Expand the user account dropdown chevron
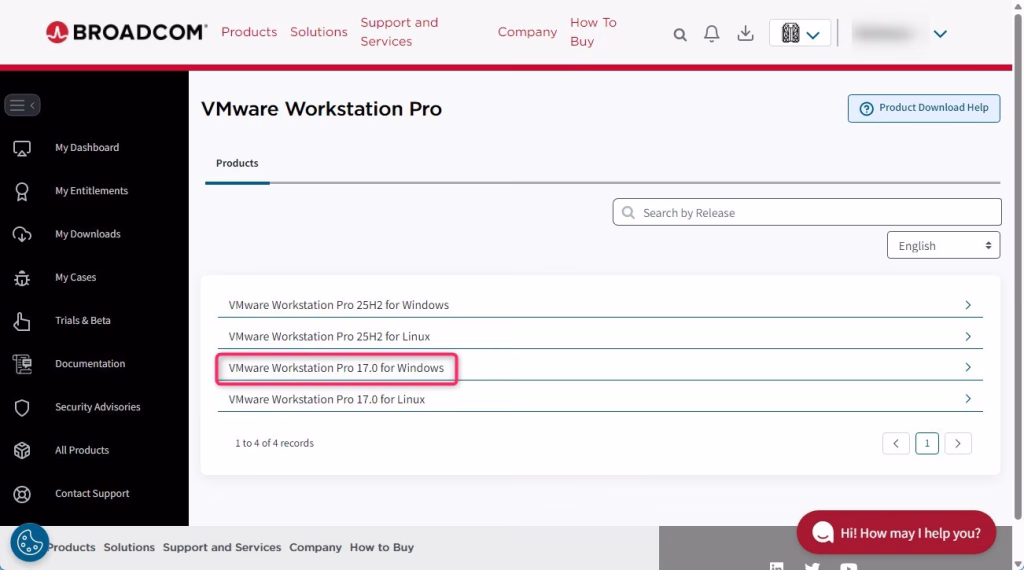The height and width of the screenshot is (570, 1024). [939, 34]
